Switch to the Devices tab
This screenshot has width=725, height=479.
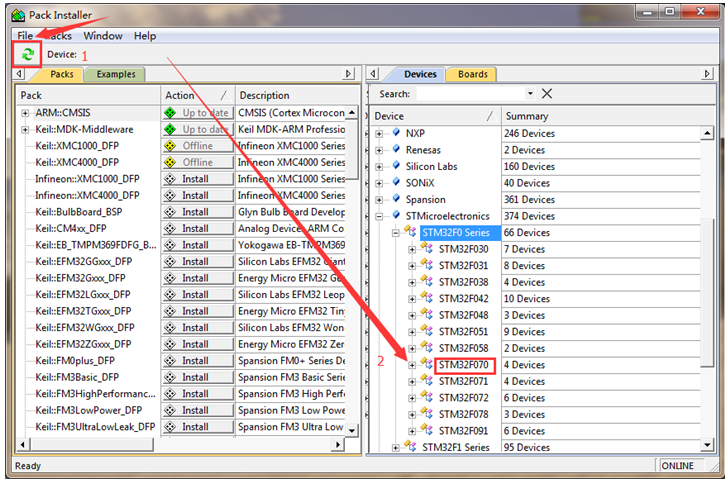pos(420,74)
